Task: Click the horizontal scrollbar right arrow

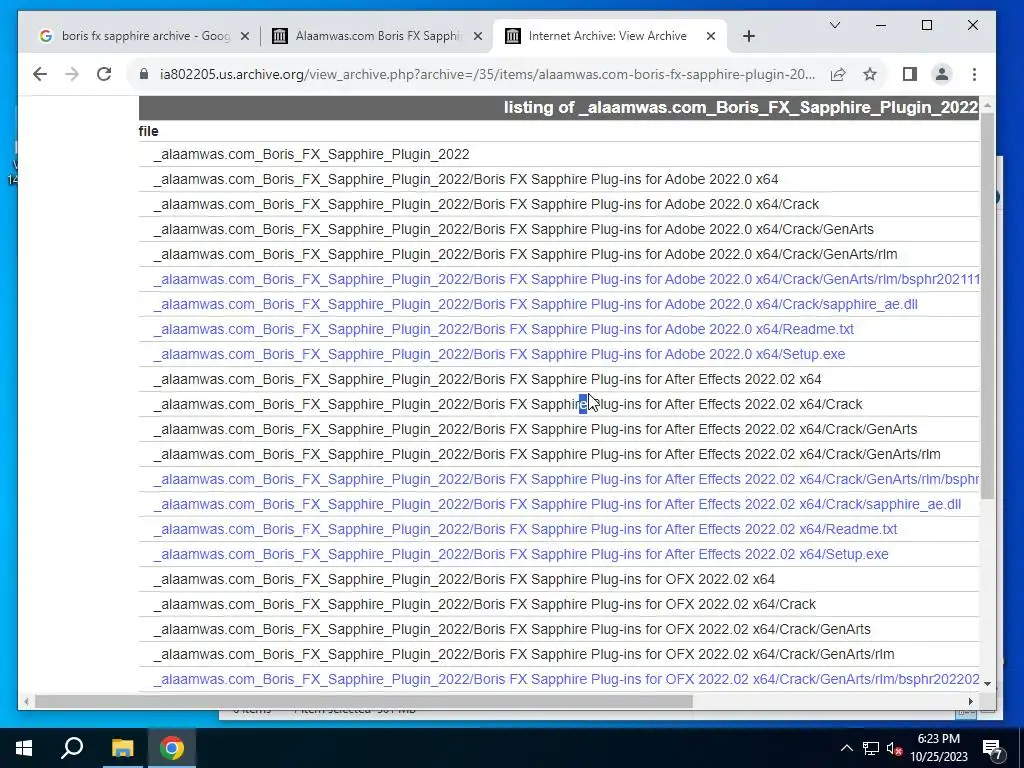Action: click(970, 701)
